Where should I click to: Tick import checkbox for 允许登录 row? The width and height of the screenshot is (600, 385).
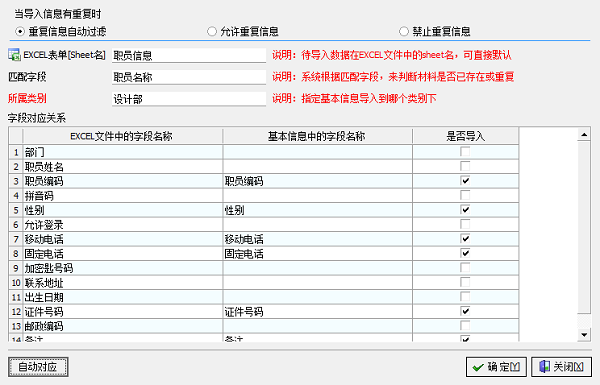tap(465, 224)
